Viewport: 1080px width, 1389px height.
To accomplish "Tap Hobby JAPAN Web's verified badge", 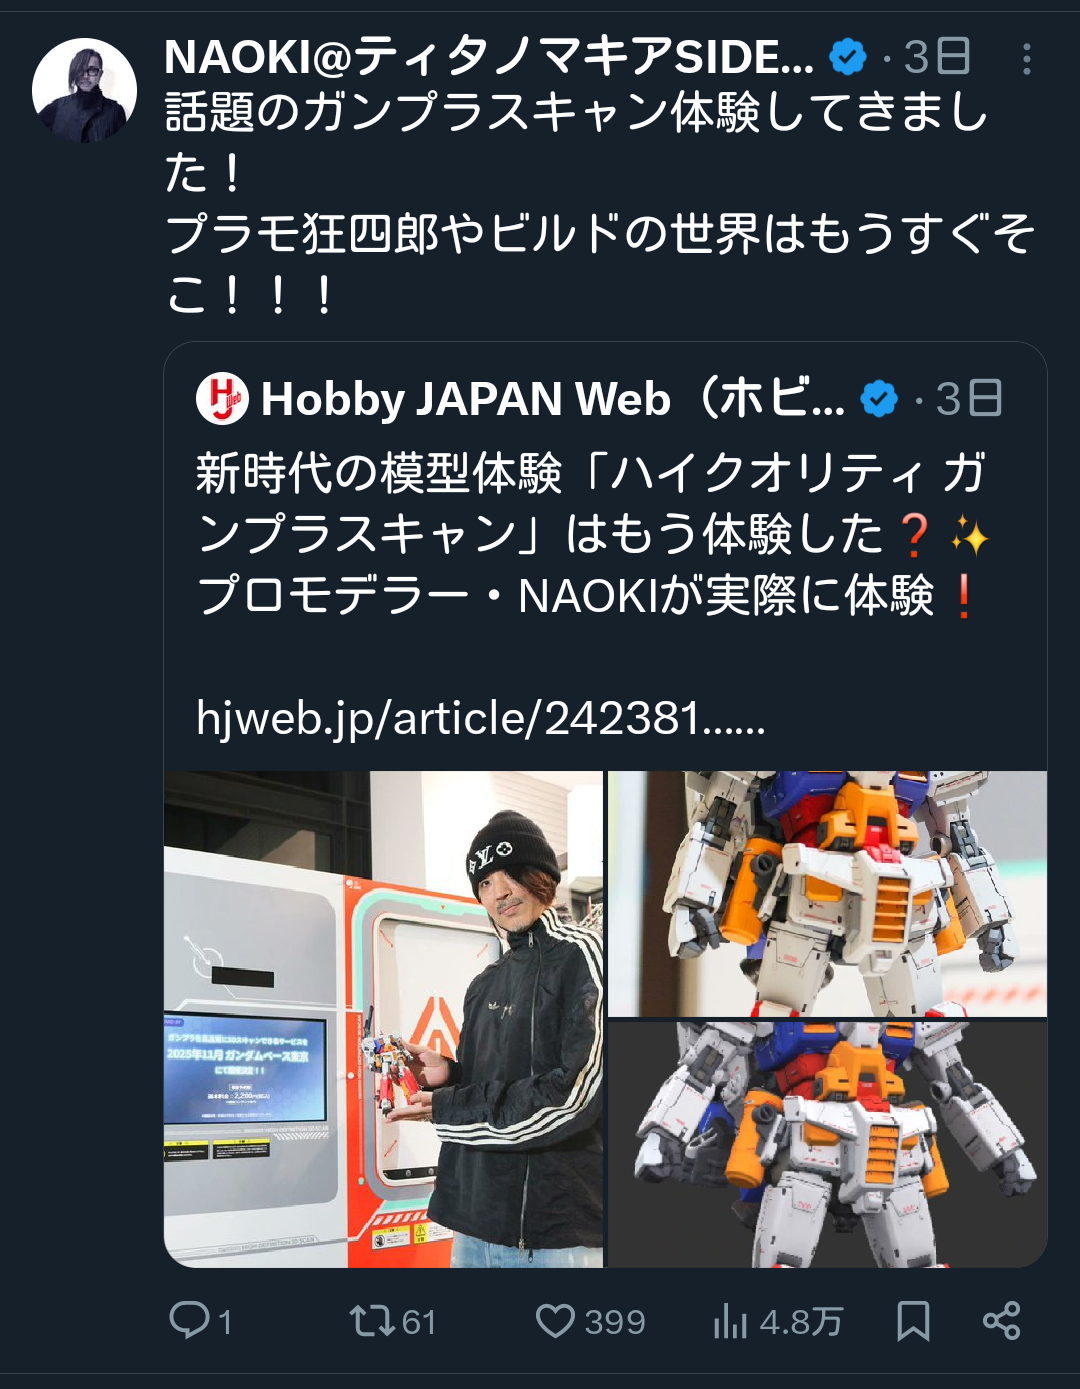I will pyautogui.click(x=879, y=399).
